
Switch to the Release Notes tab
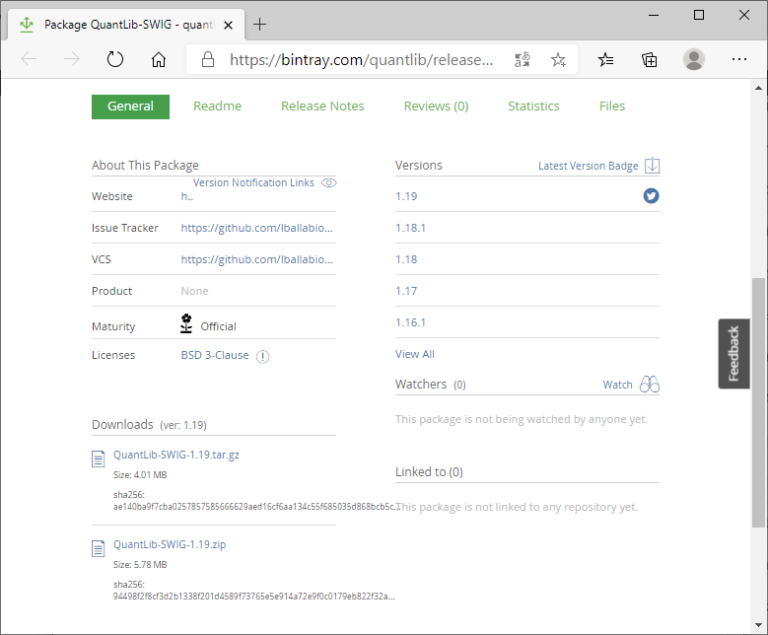(322, 106)
